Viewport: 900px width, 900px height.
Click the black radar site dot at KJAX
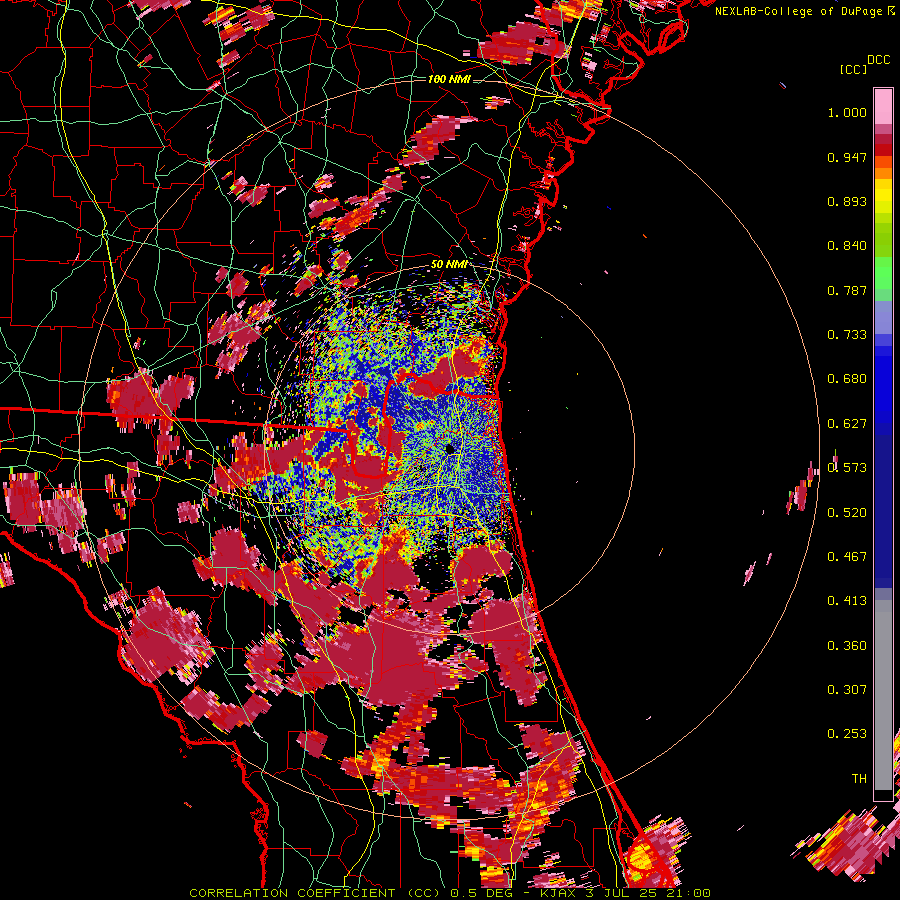[450, 448]
